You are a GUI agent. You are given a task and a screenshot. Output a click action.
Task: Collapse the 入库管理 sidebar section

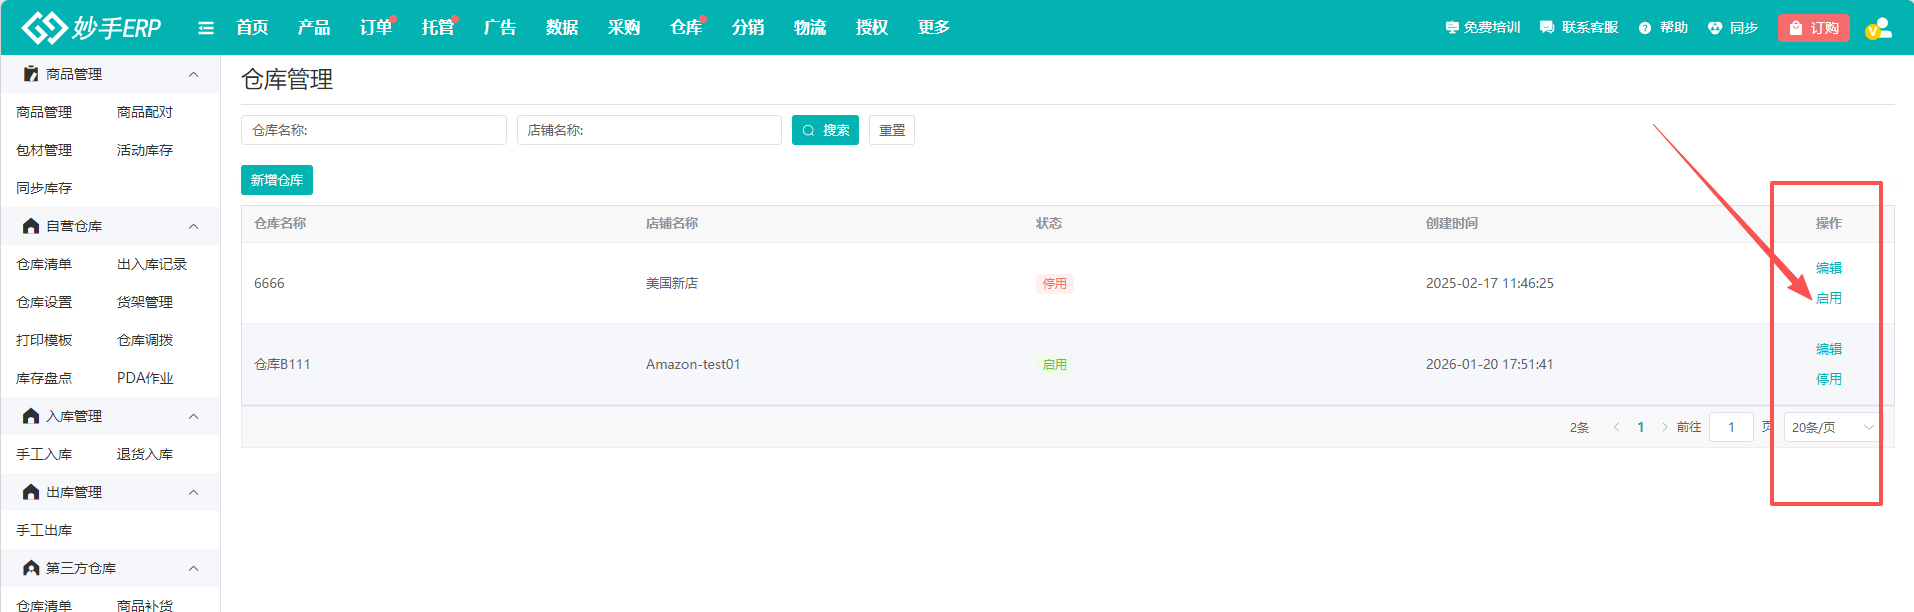(x=194, y=416)
